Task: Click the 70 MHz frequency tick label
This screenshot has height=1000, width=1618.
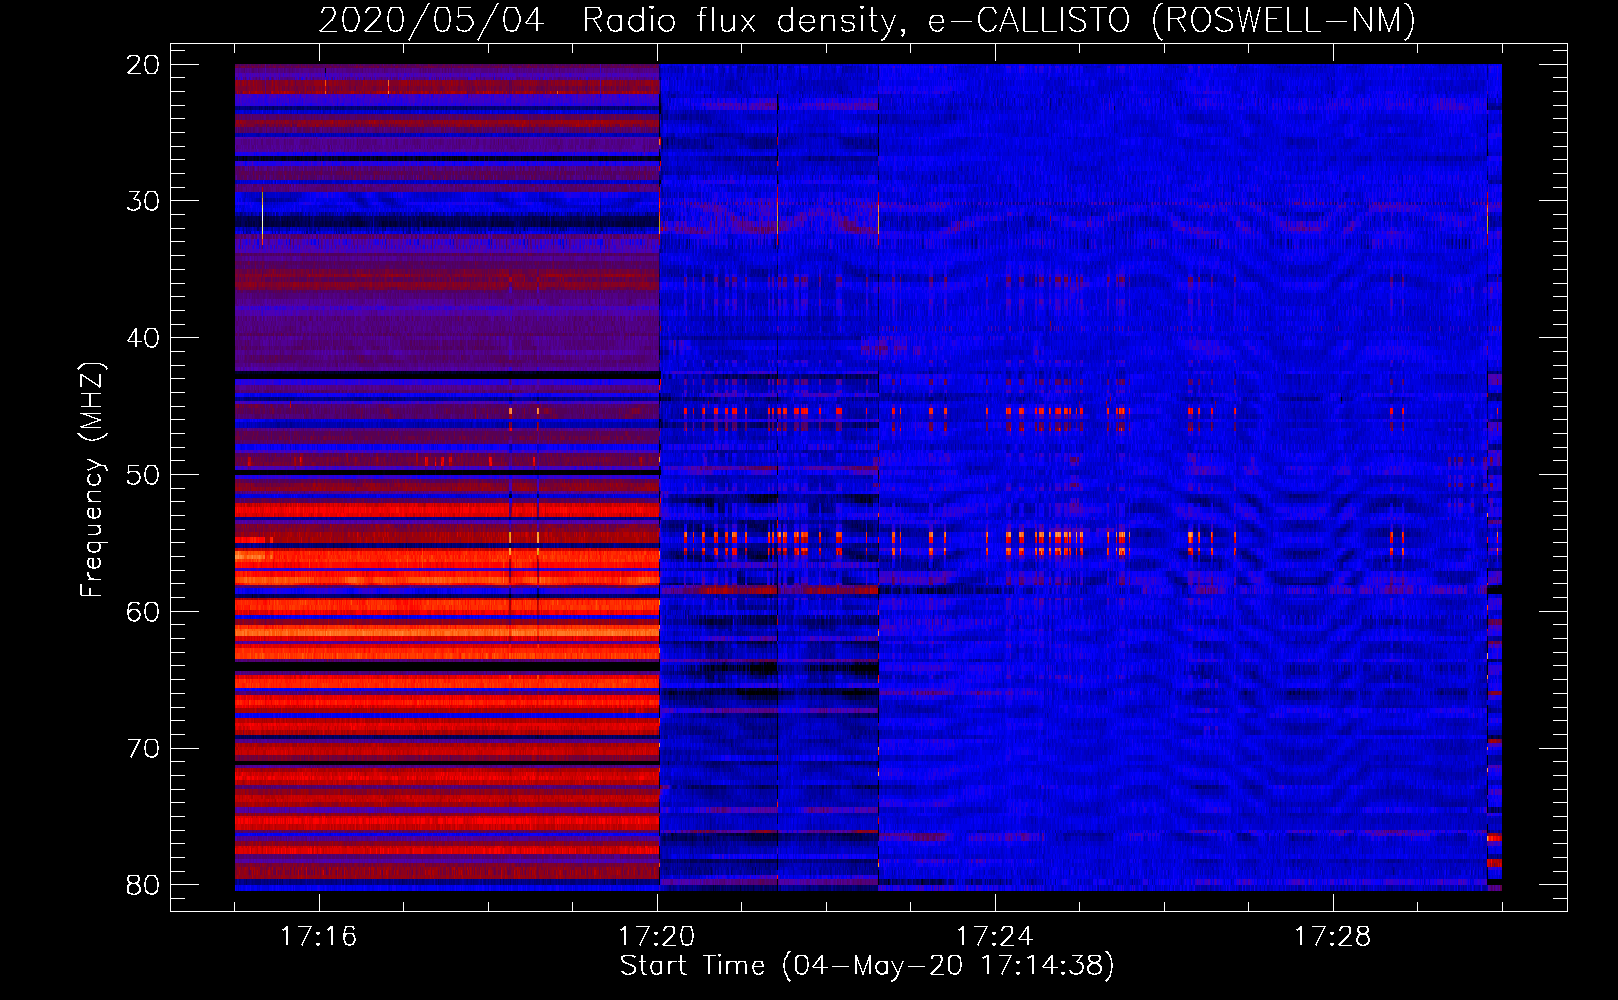Action: click(143, 749)
